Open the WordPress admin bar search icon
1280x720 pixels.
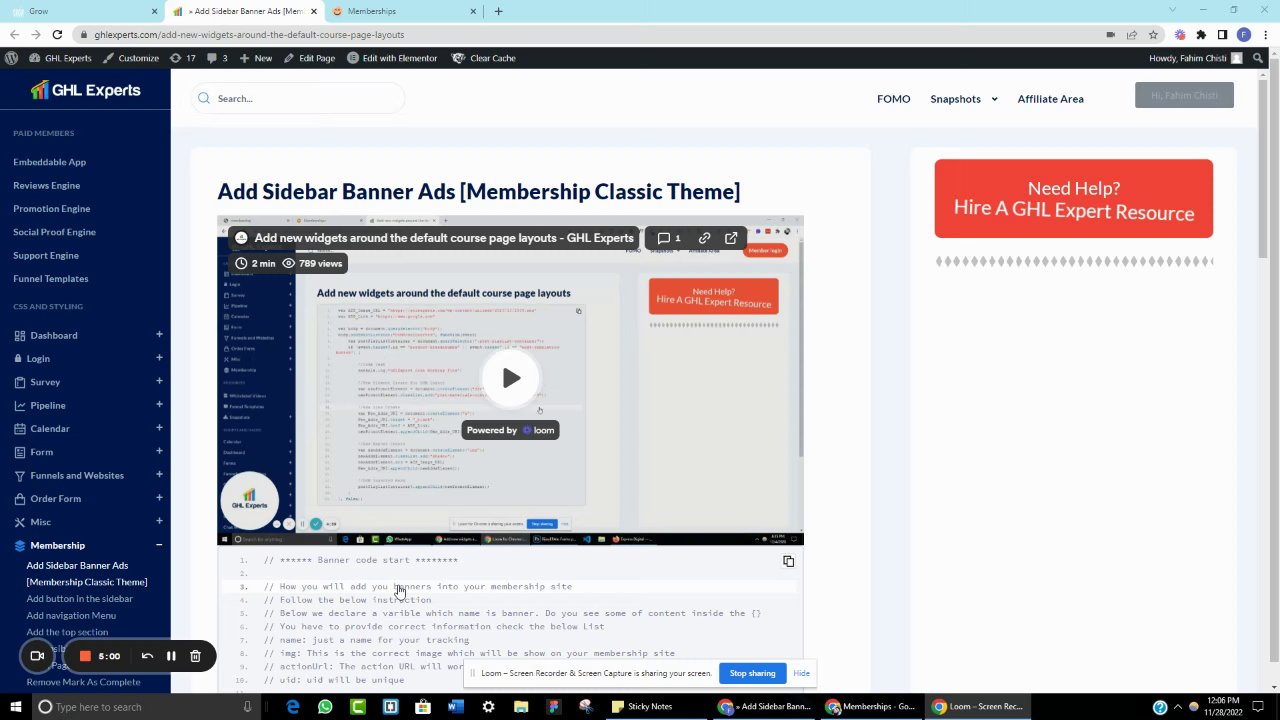coord(1258,58)
